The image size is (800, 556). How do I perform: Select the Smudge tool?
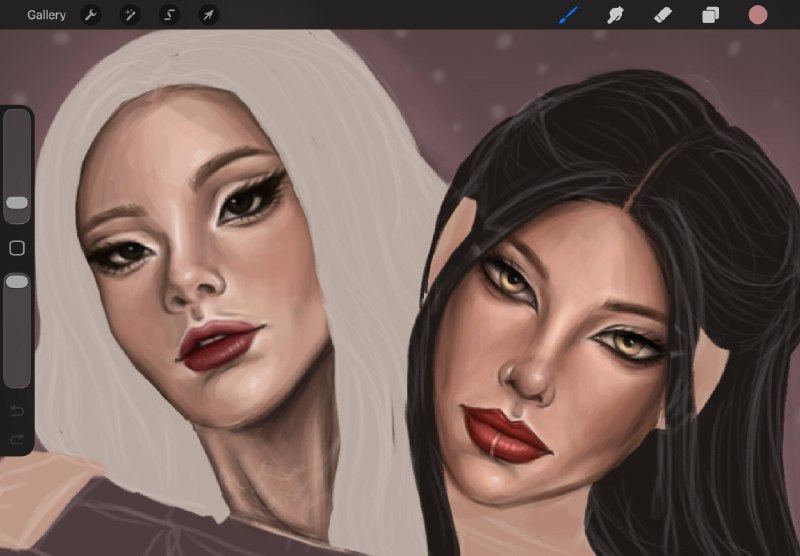(615, 15)
